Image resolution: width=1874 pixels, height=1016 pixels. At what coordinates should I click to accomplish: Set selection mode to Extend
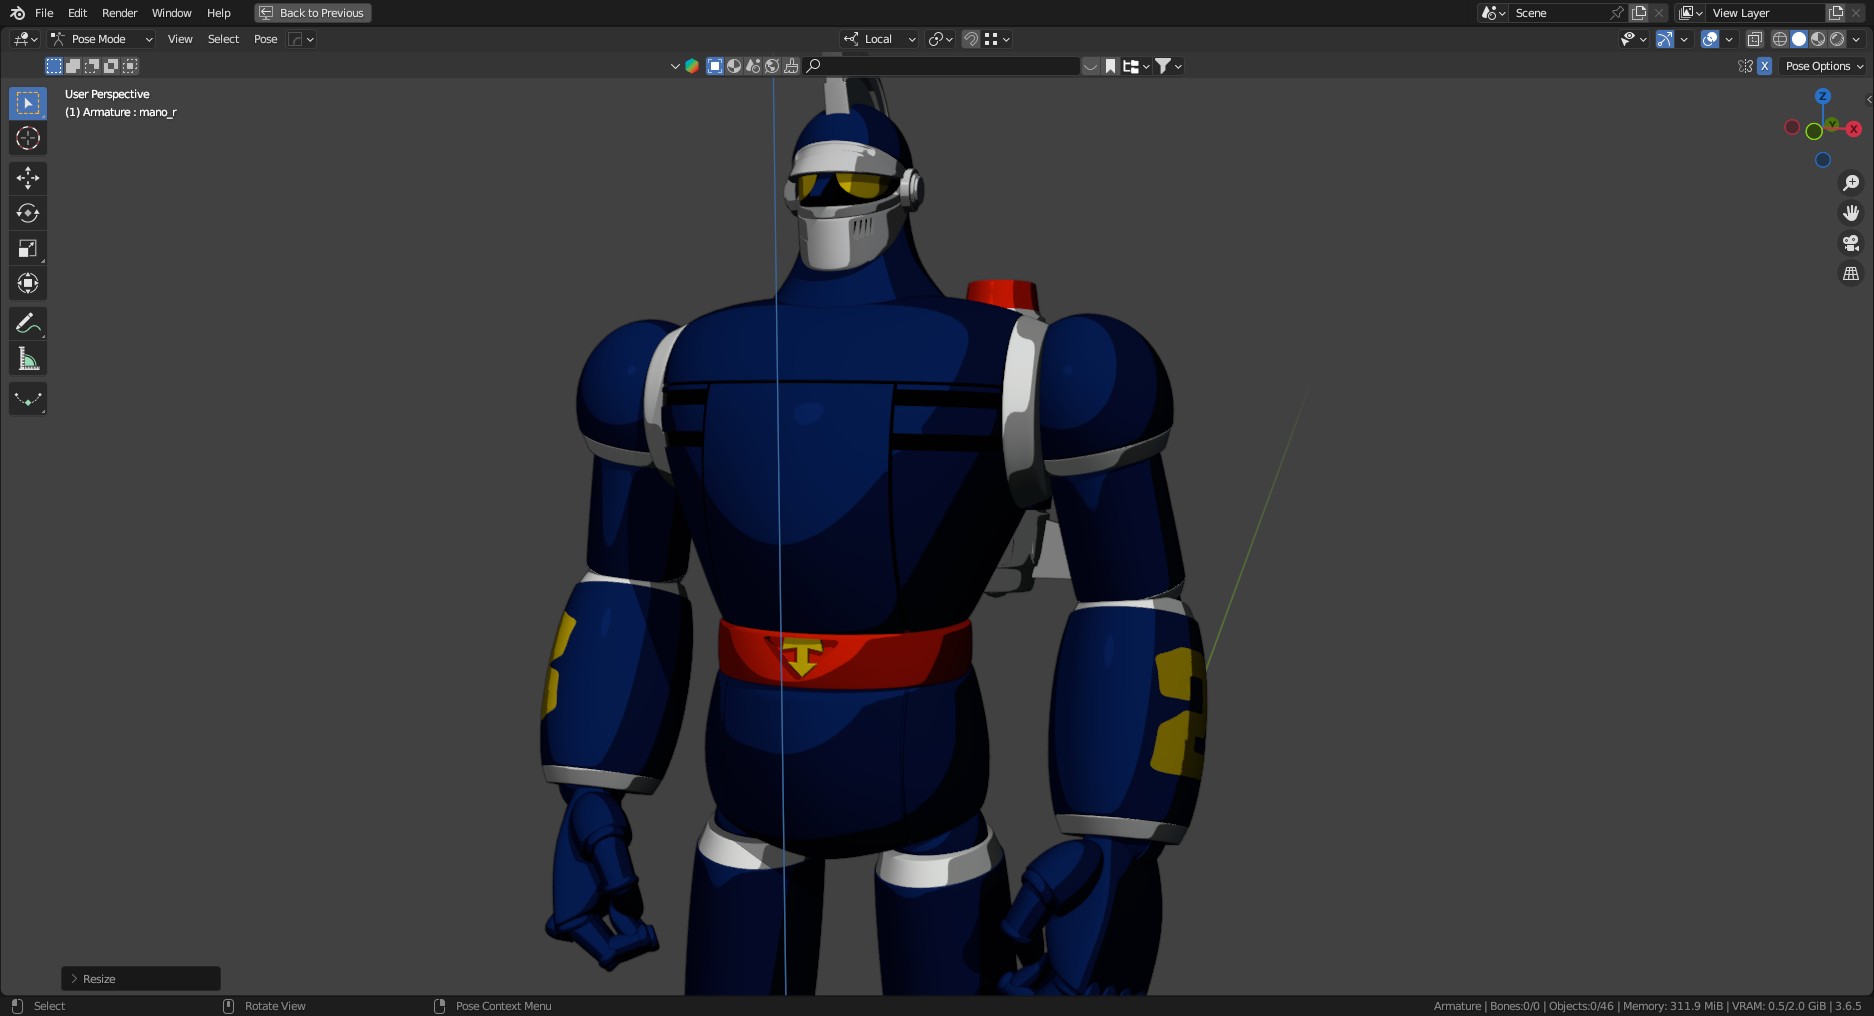(x=73, y=66)
